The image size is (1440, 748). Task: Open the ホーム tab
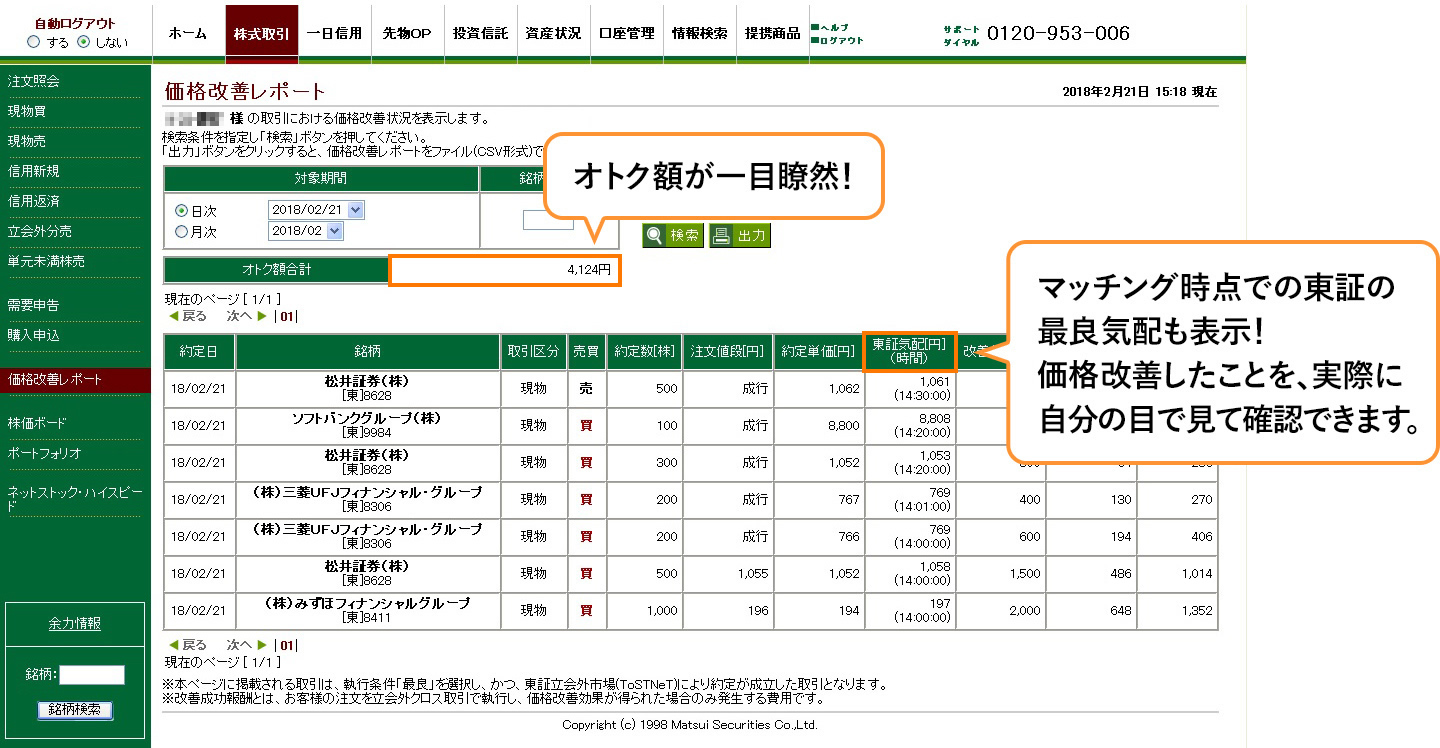click(188, 33)
